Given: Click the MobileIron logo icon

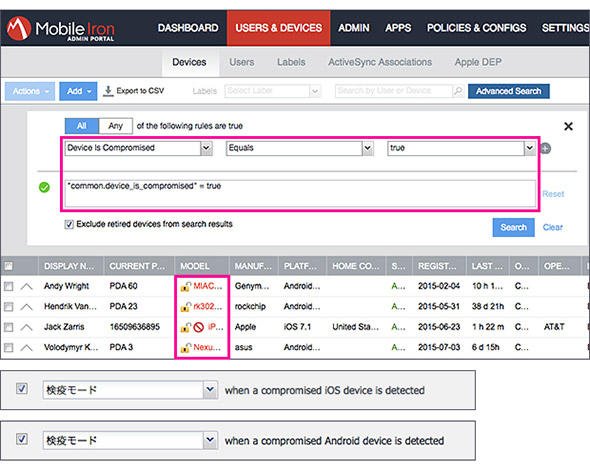Looking at the screenshot, I should click(x=18, y=28).
